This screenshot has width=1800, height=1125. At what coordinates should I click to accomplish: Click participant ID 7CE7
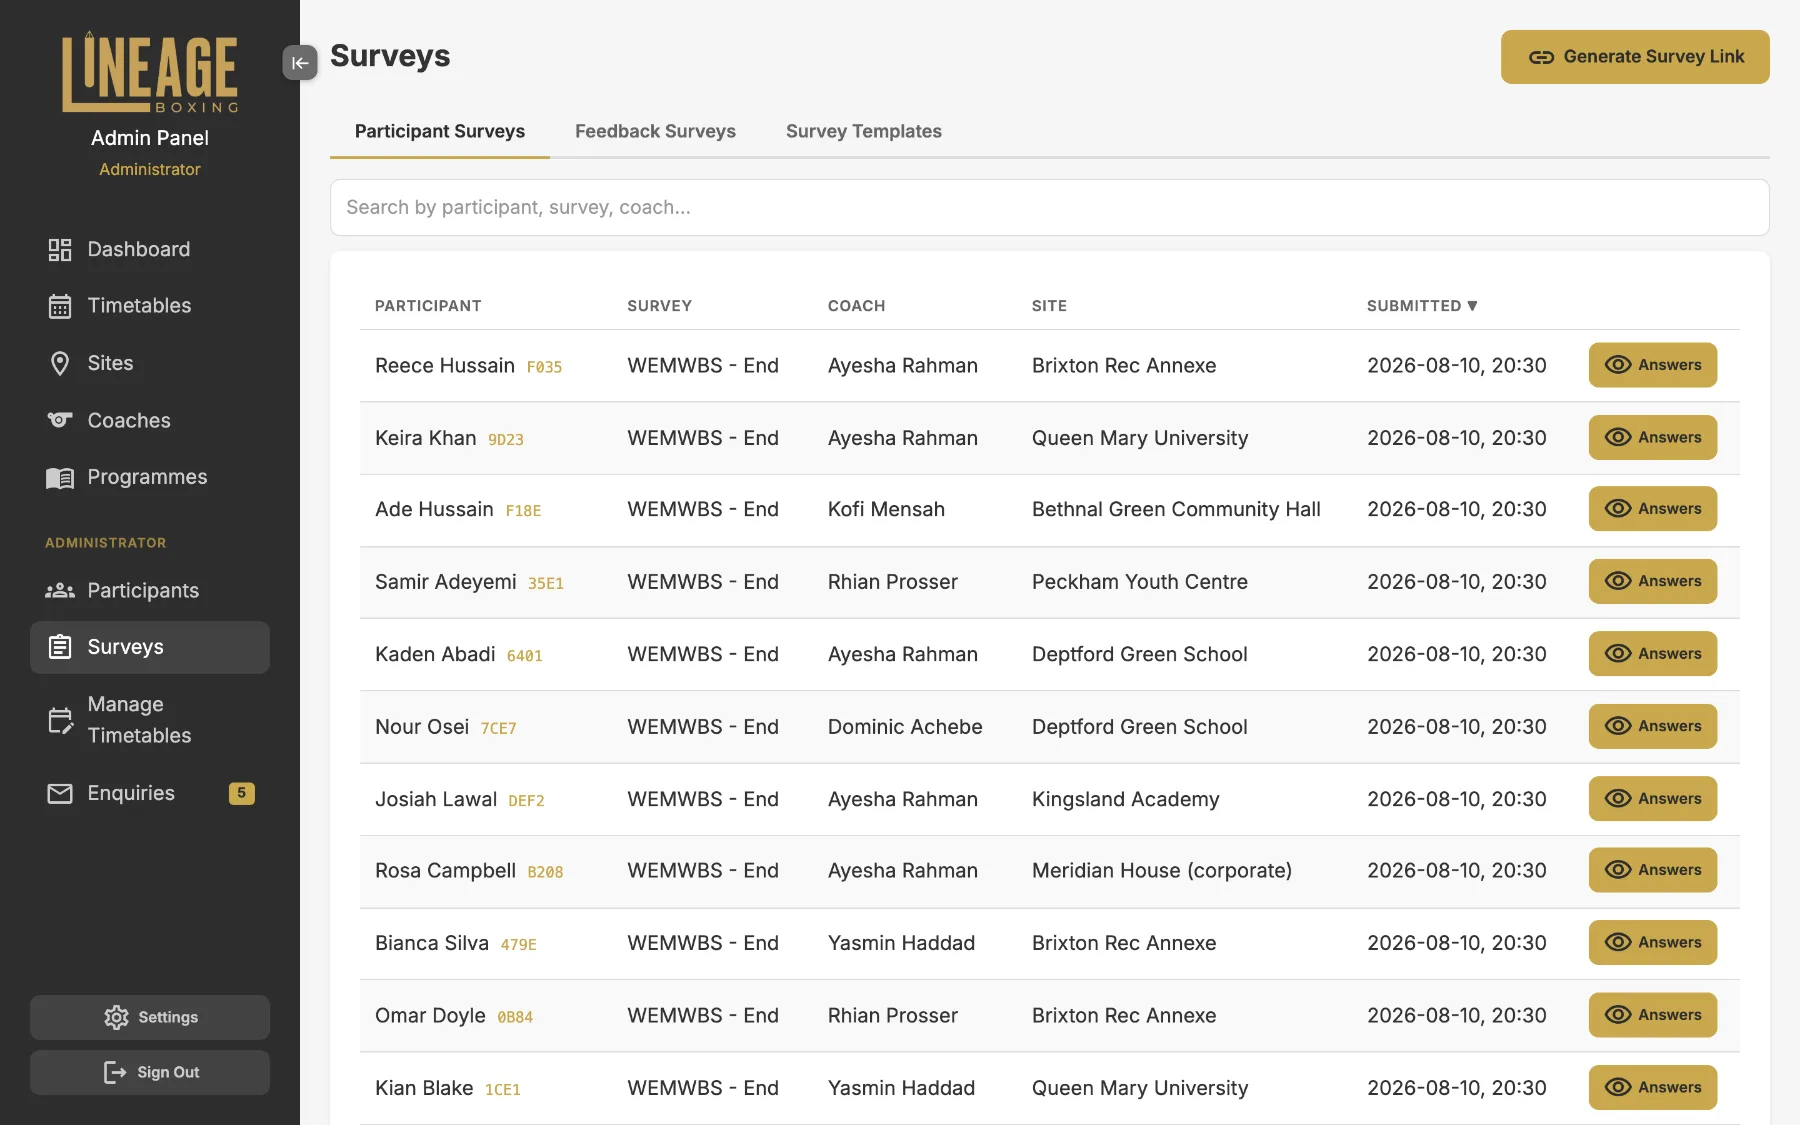coord(498,728)
